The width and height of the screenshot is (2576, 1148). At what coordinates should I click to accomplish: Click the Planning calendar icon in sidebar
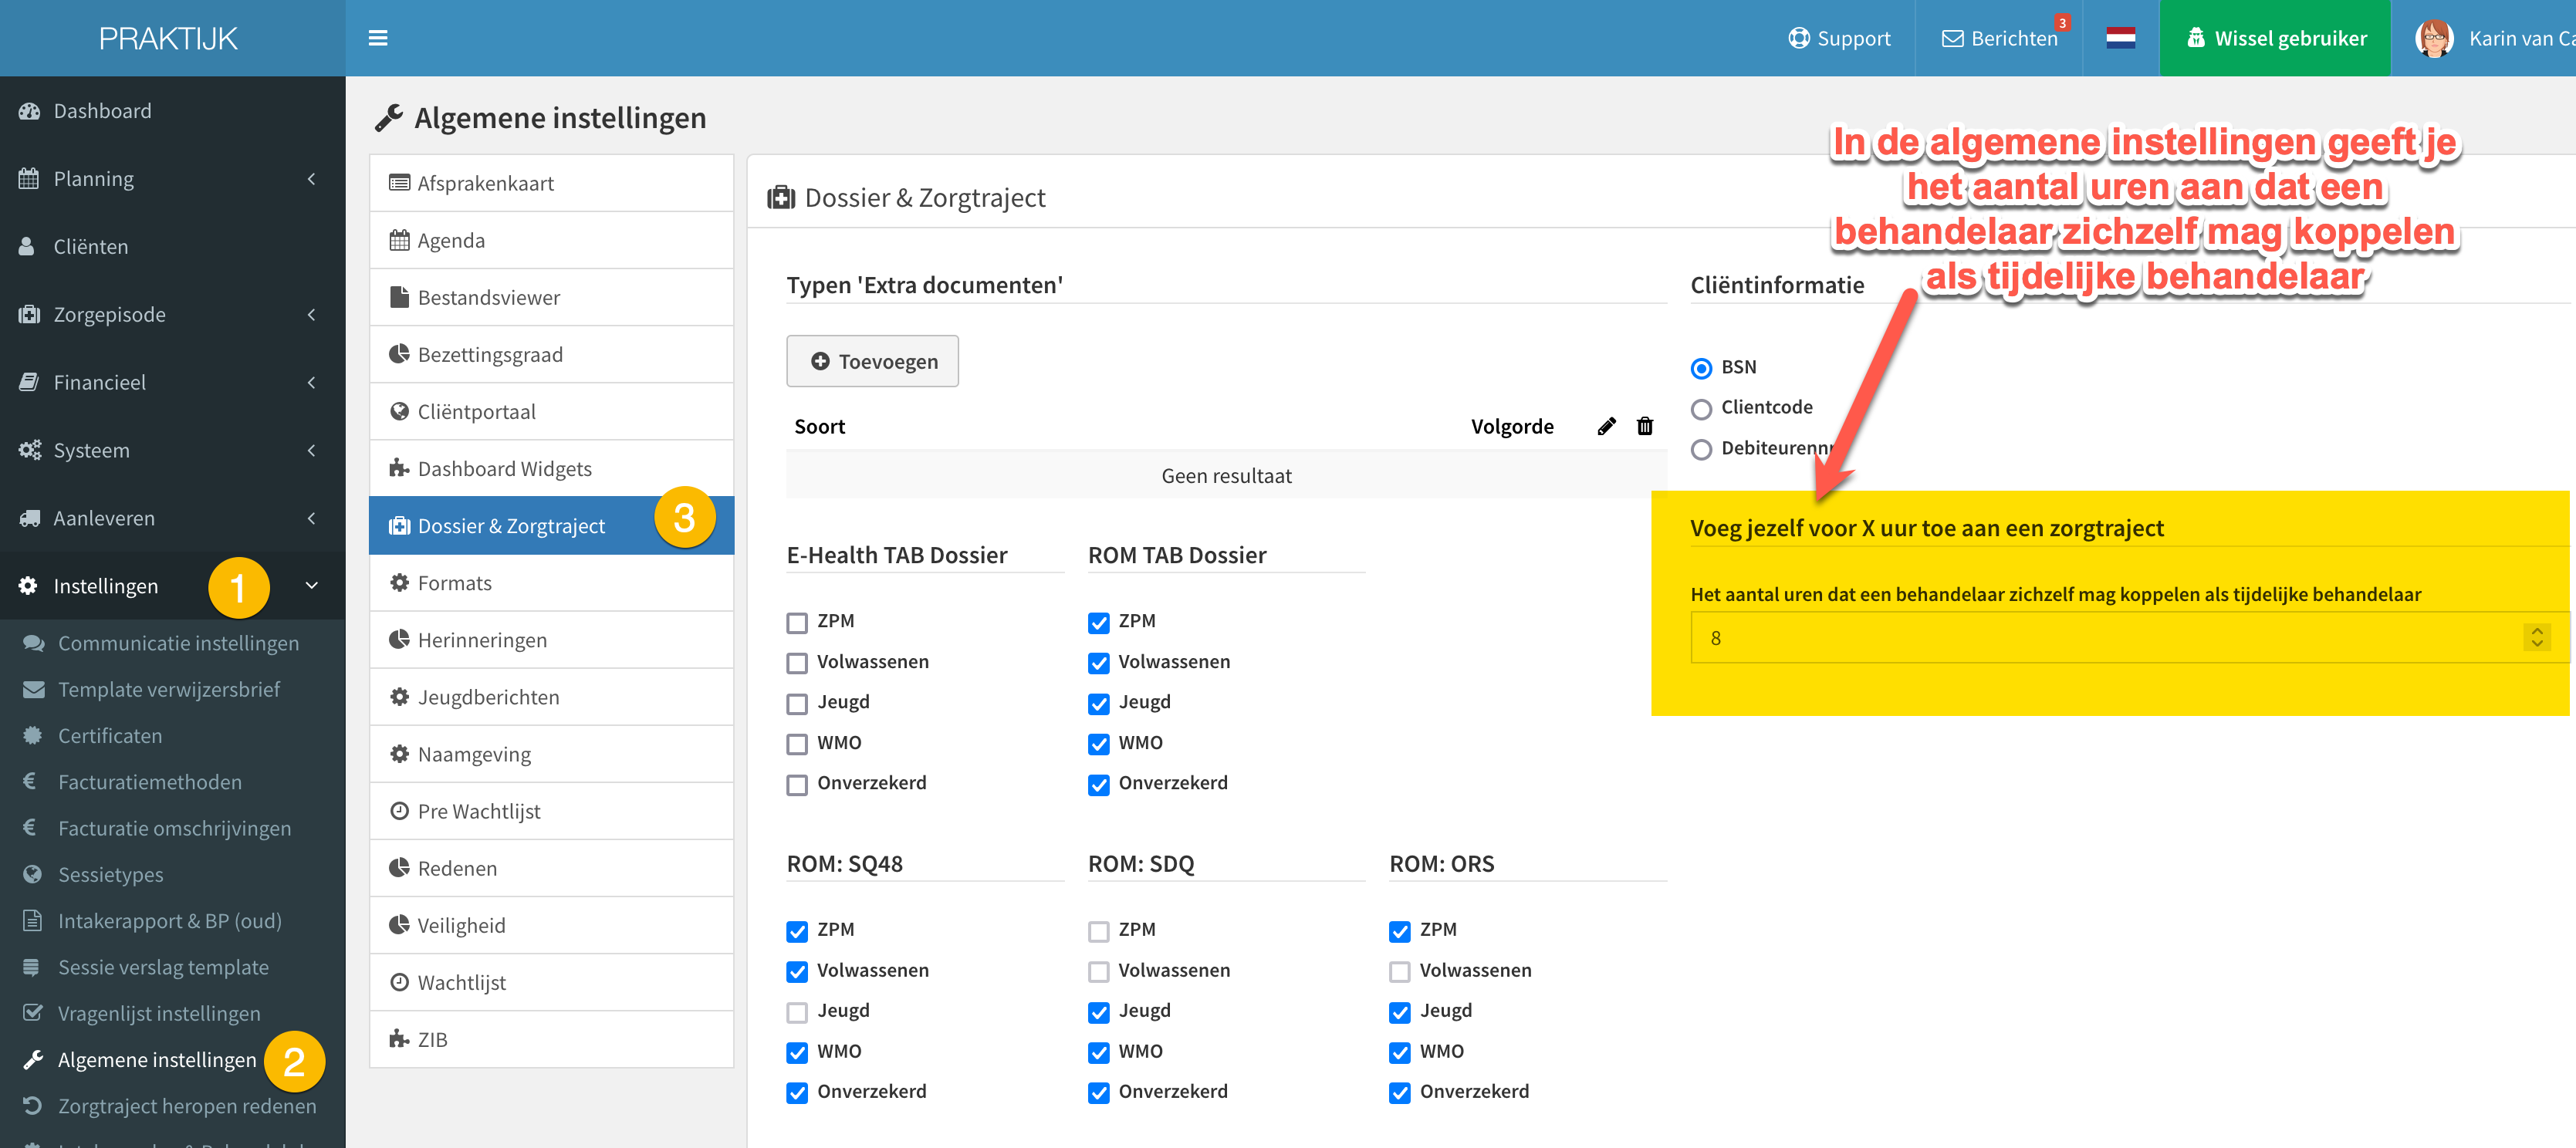pos(28,179)
